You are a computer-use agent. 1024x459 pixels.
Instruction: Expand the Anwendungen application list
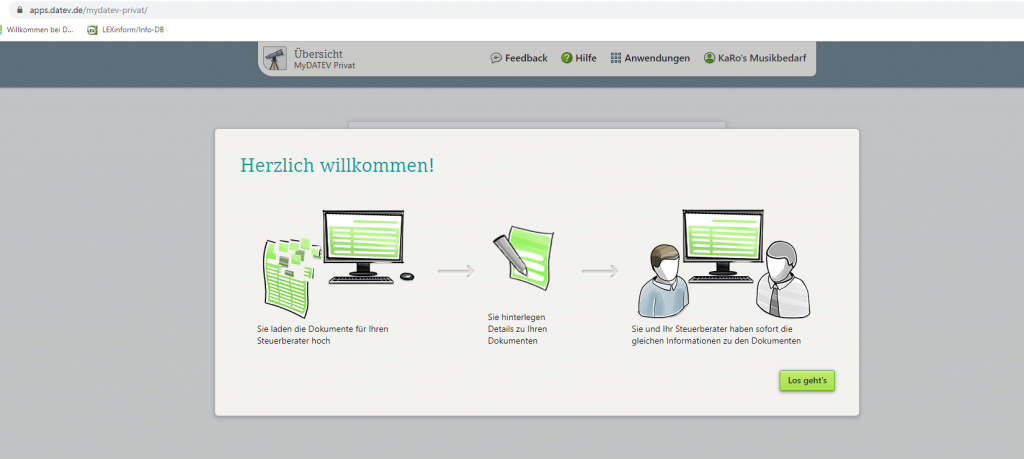tap(657, 58)
